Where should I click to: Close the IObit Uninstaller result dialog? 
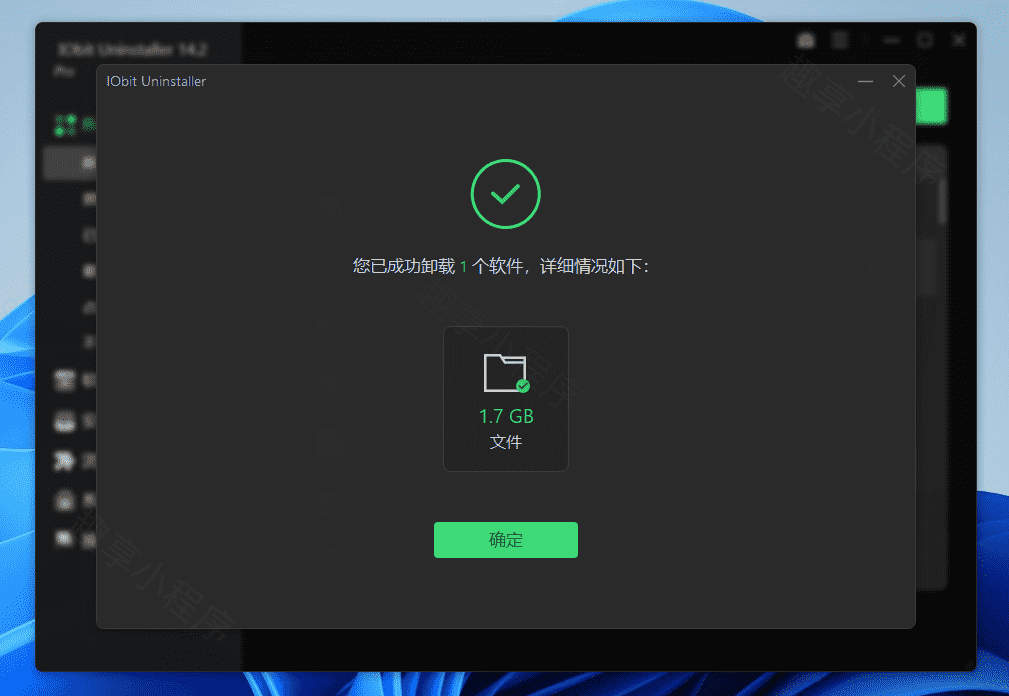click(x=898, y=81)
